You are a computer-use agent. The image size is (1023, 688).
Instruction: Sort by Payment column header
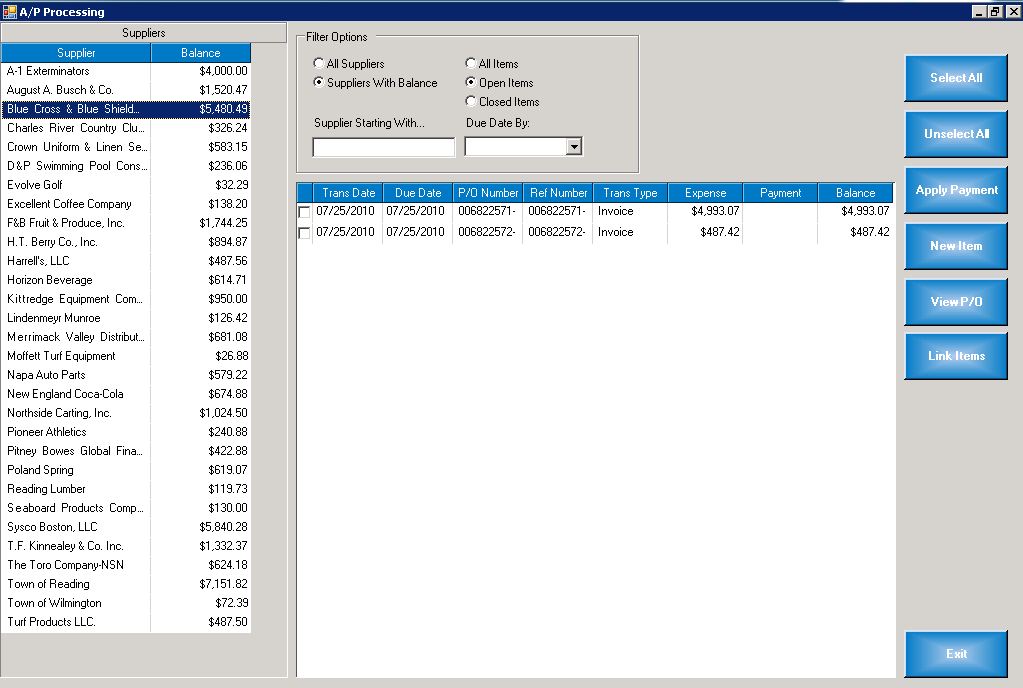pyautogui.click(x=780, y=193)
